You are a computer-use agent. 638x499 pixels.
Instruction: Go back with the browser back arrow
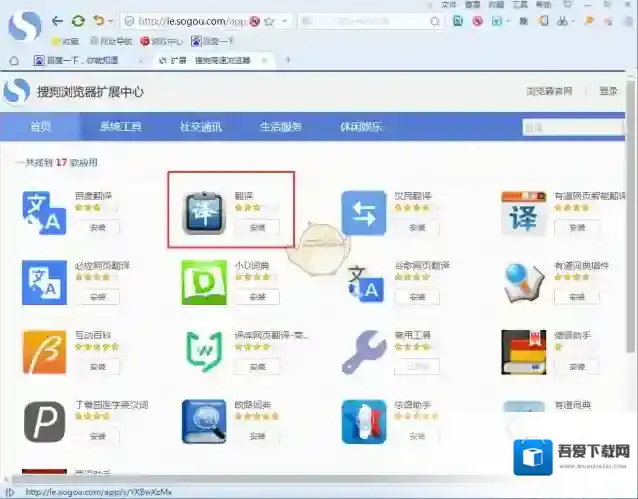(x=57, y=21)
